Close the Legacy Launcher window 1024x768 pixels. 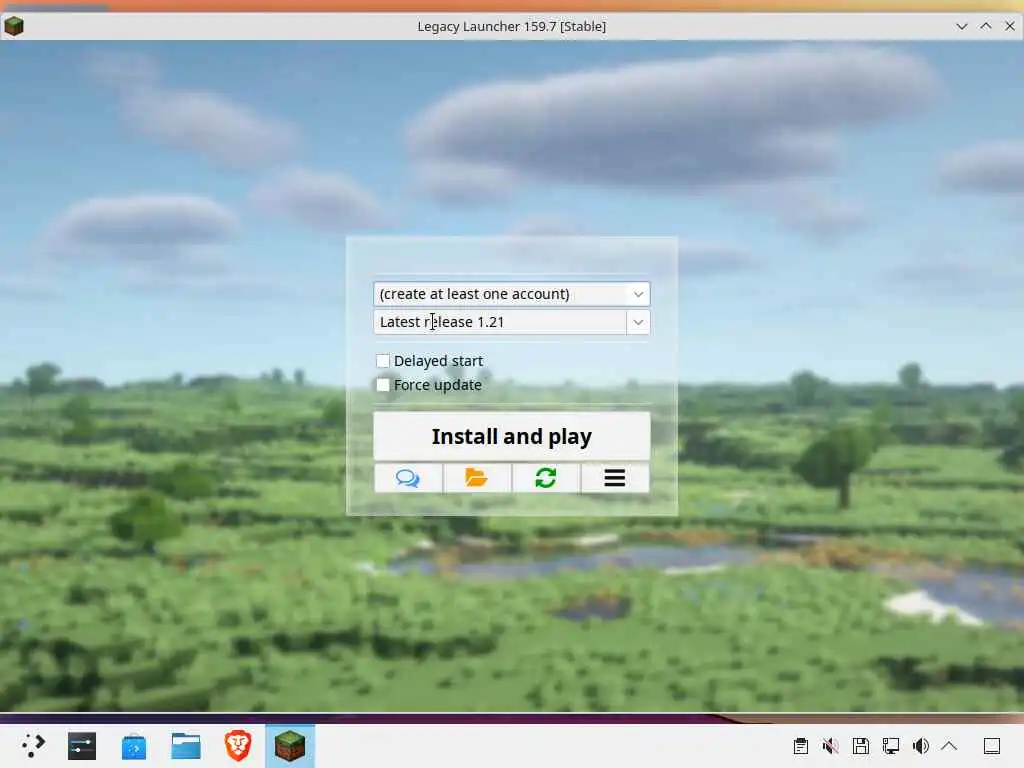[1010, 26]
